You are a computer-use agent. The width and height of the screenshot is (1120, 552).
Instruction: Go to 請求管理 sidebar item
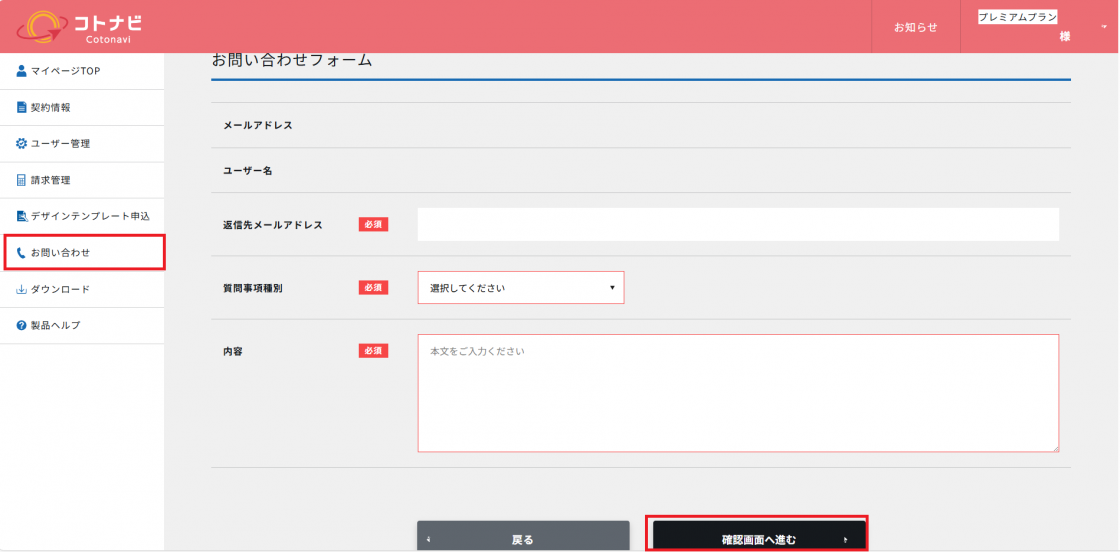click(50, 180)
